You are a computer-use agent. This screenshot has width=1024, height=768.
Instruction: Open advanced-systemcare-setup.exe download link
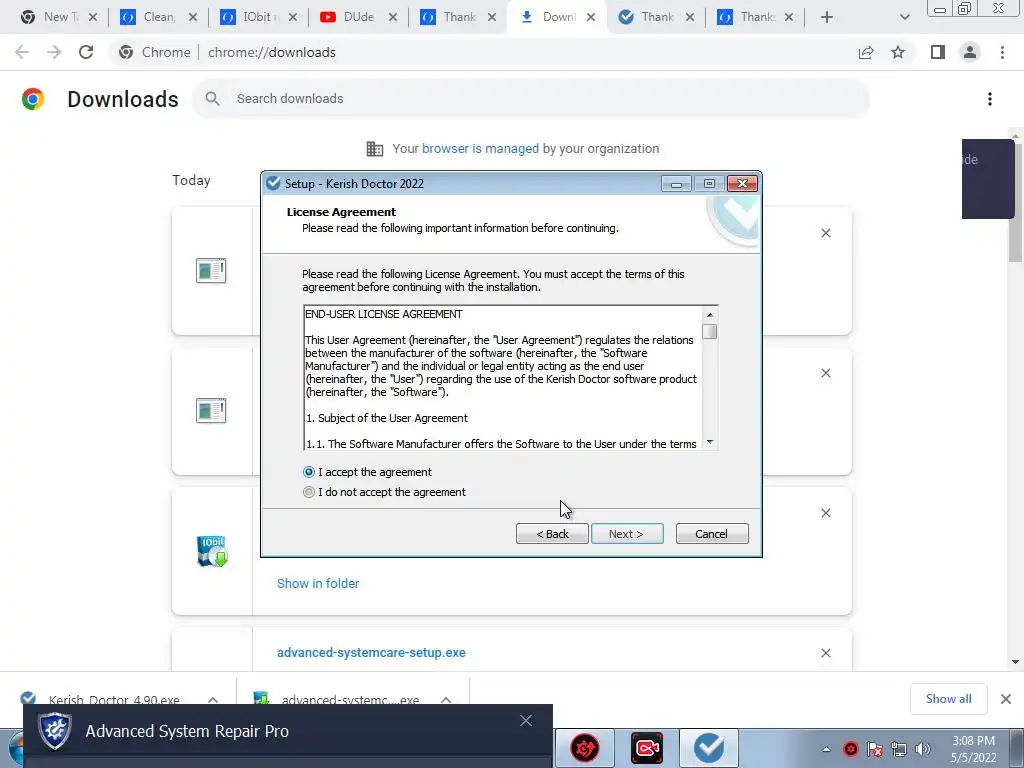pyautogui.click(x=371, y=652)
